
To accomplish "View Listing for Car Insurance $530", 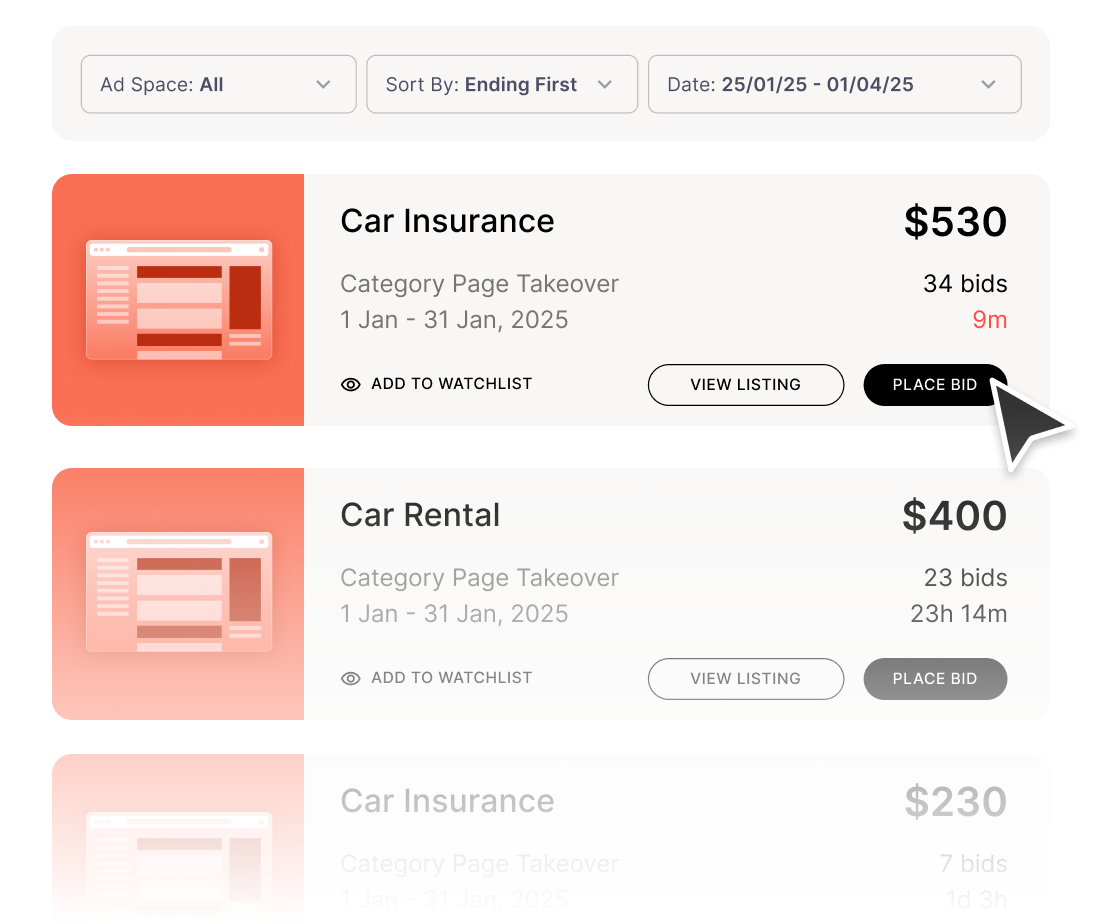I will click(x=745, y=385).
